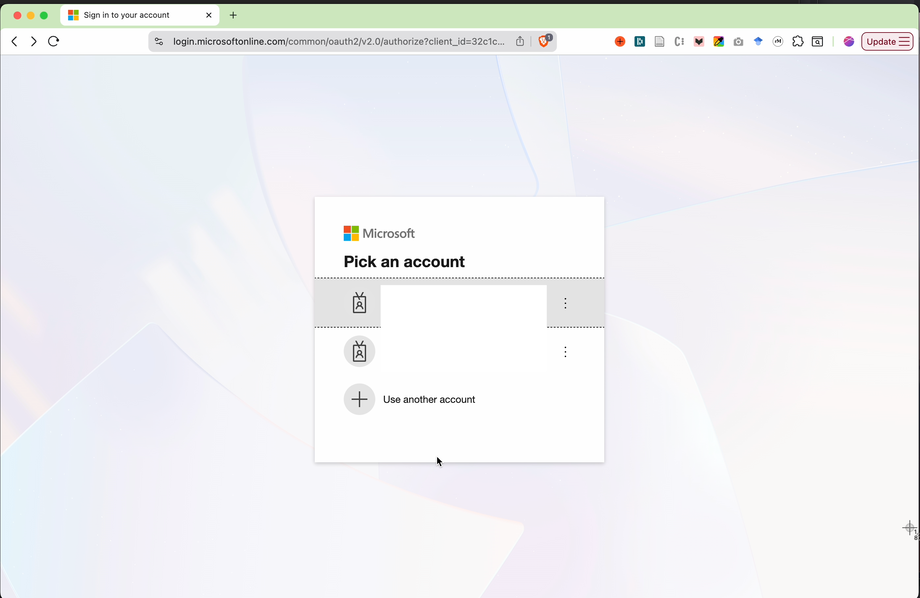Open the search-in-window icon near the extensions
Screen dimensions: 920x598
(x=817, y=41)
